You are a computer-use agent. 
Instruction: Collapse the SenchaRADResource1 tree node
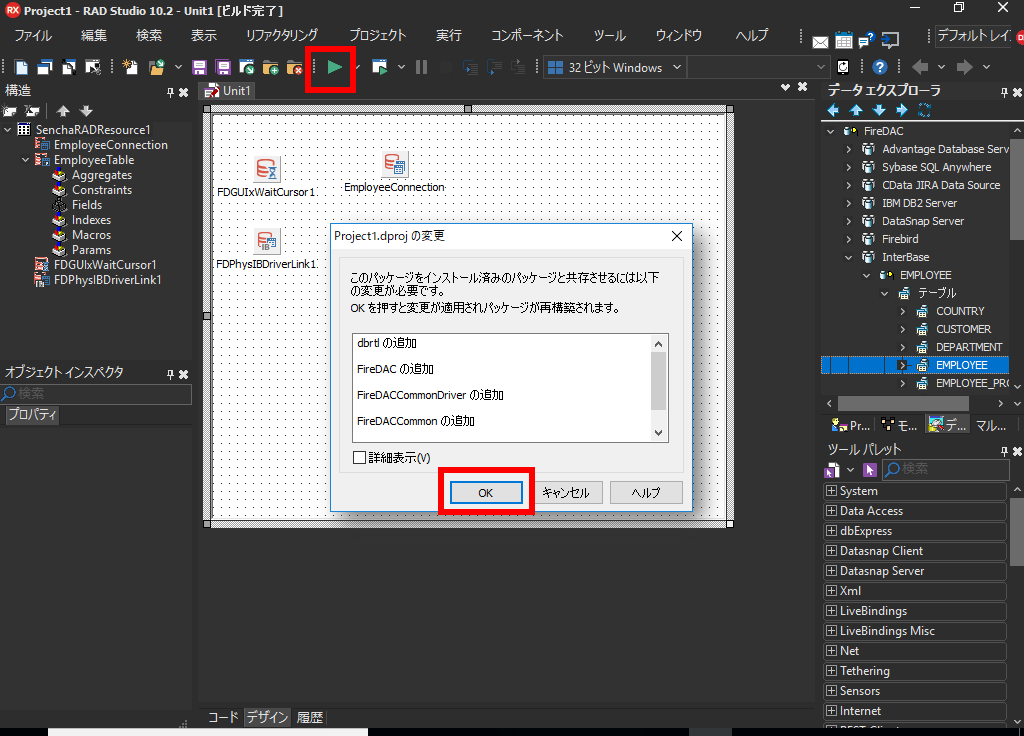click(8, 130)
